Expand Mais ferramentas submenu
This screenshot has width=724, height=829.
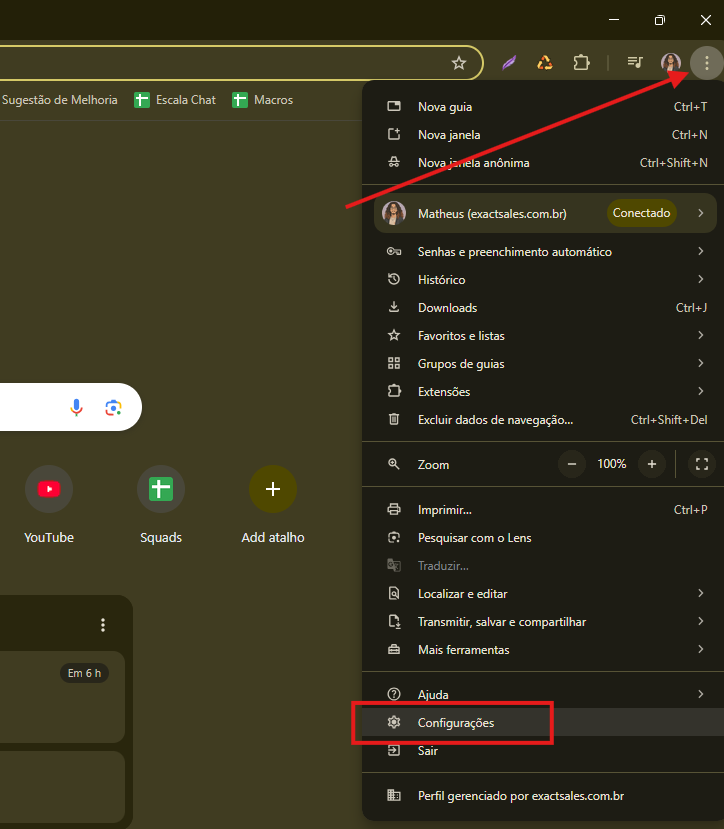(x=543, y=650)
